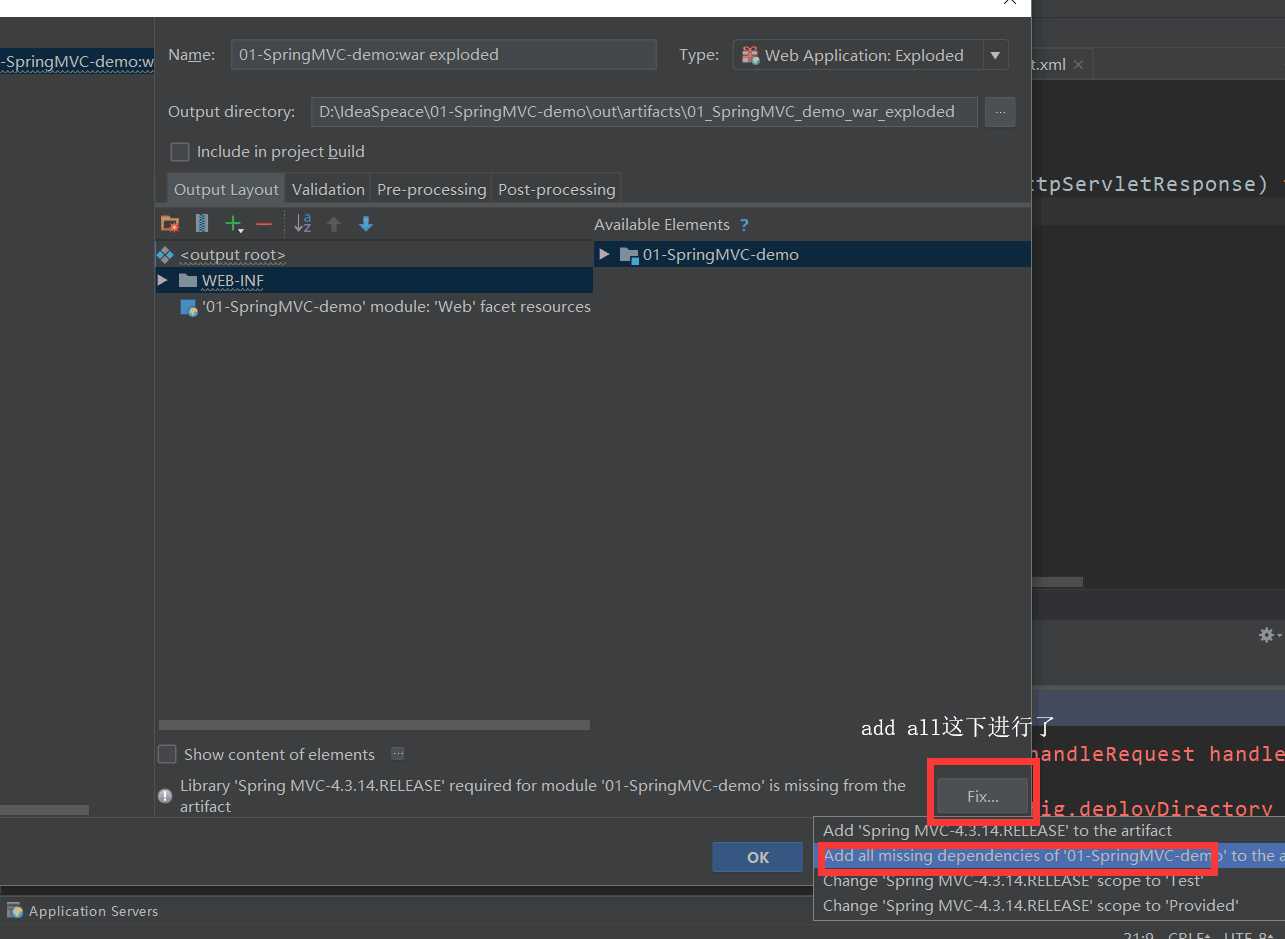Click the Fix... button
The image size is (1285, 939).
pos(983,797)
